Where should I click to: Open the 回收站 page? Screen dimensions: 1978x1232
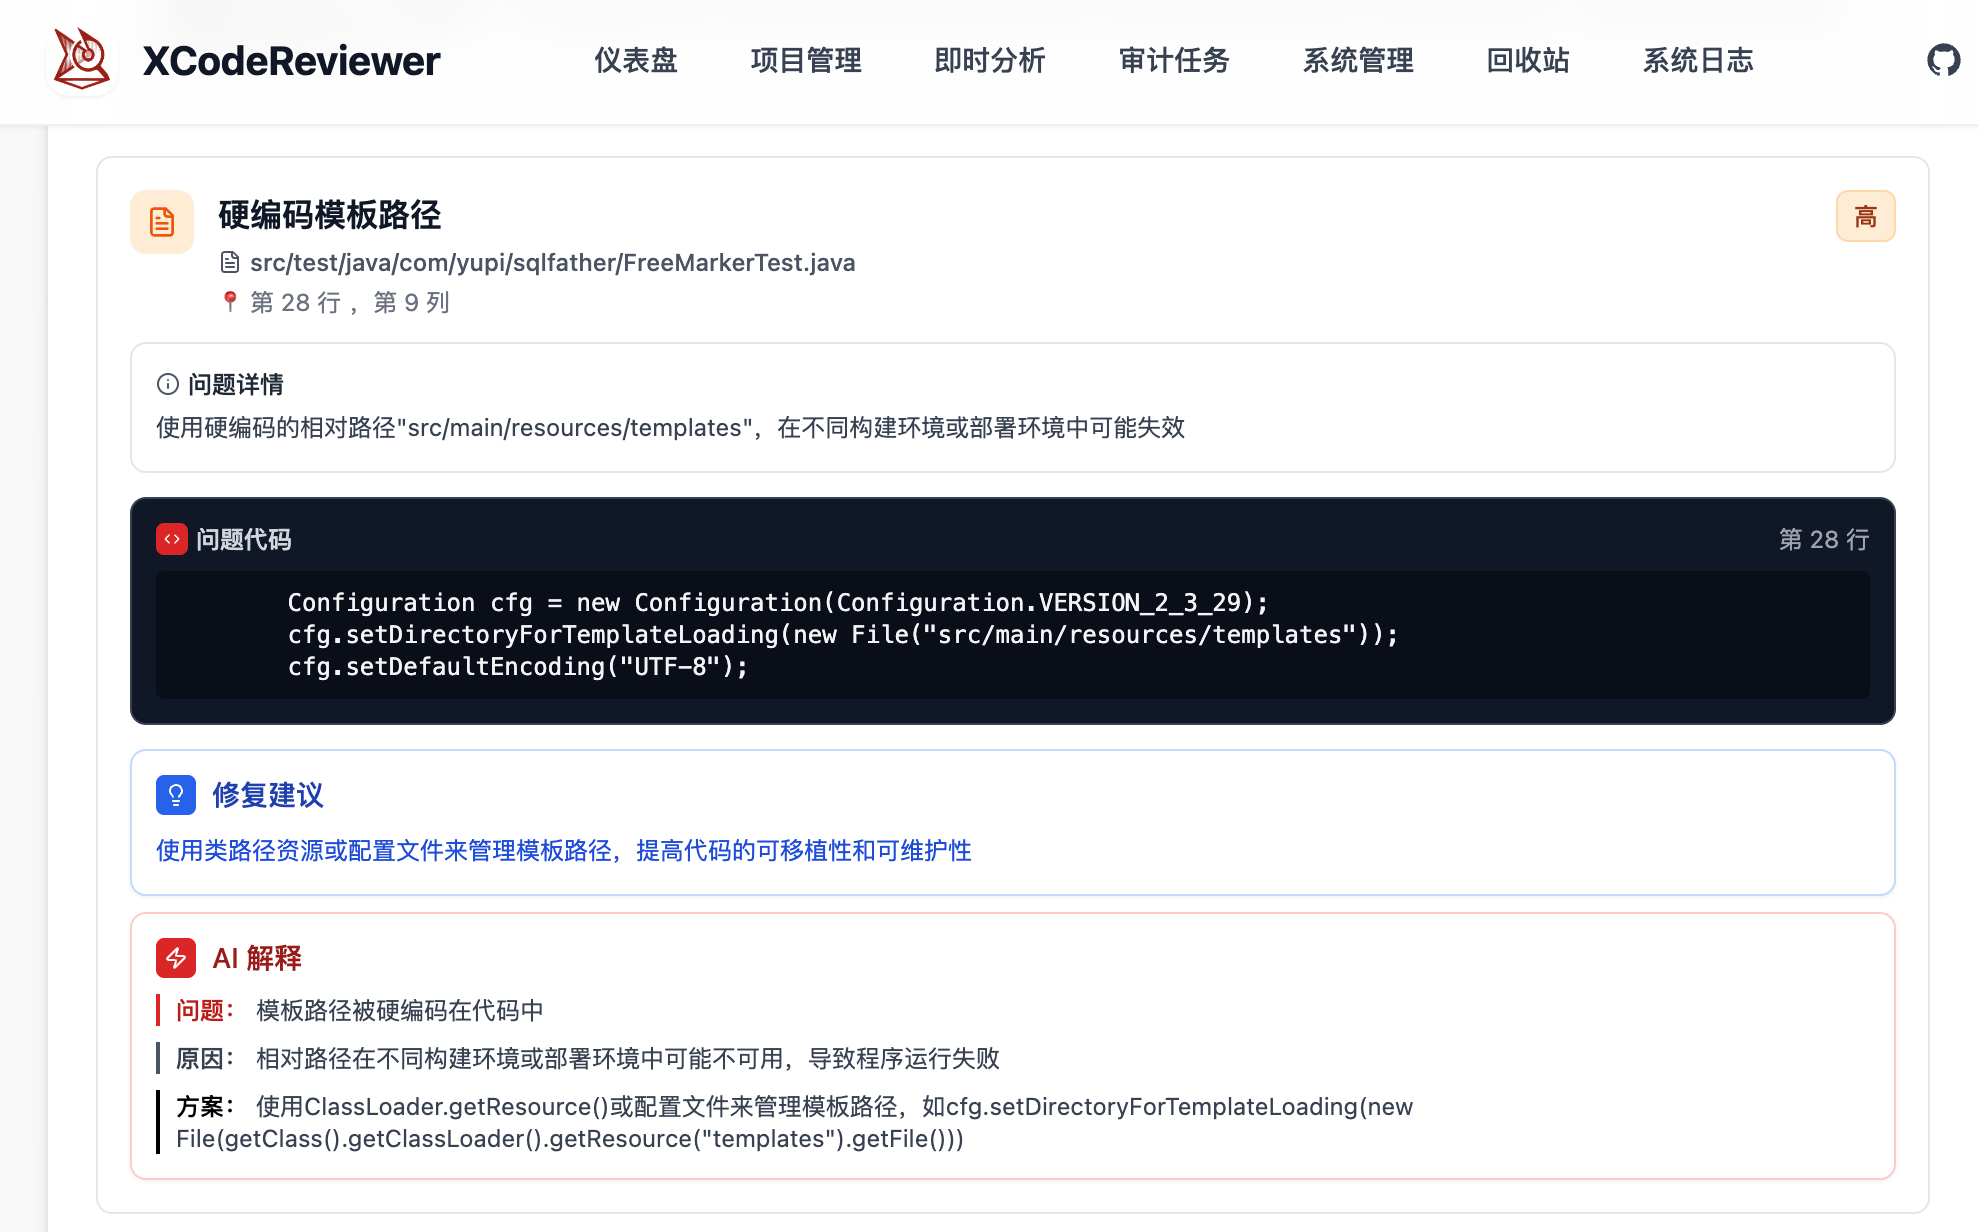(1526, 61)
